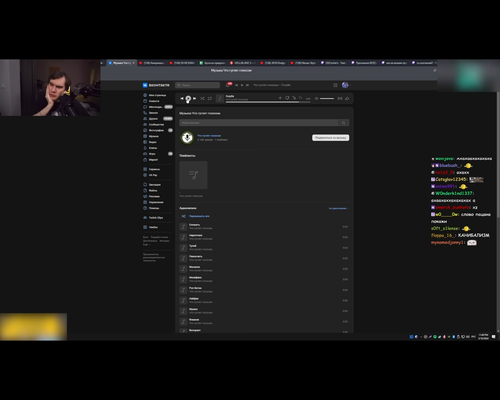Viewport: 500px width, 400px height.
Task: Open Windows notification center icon
Action: point(494,337)
